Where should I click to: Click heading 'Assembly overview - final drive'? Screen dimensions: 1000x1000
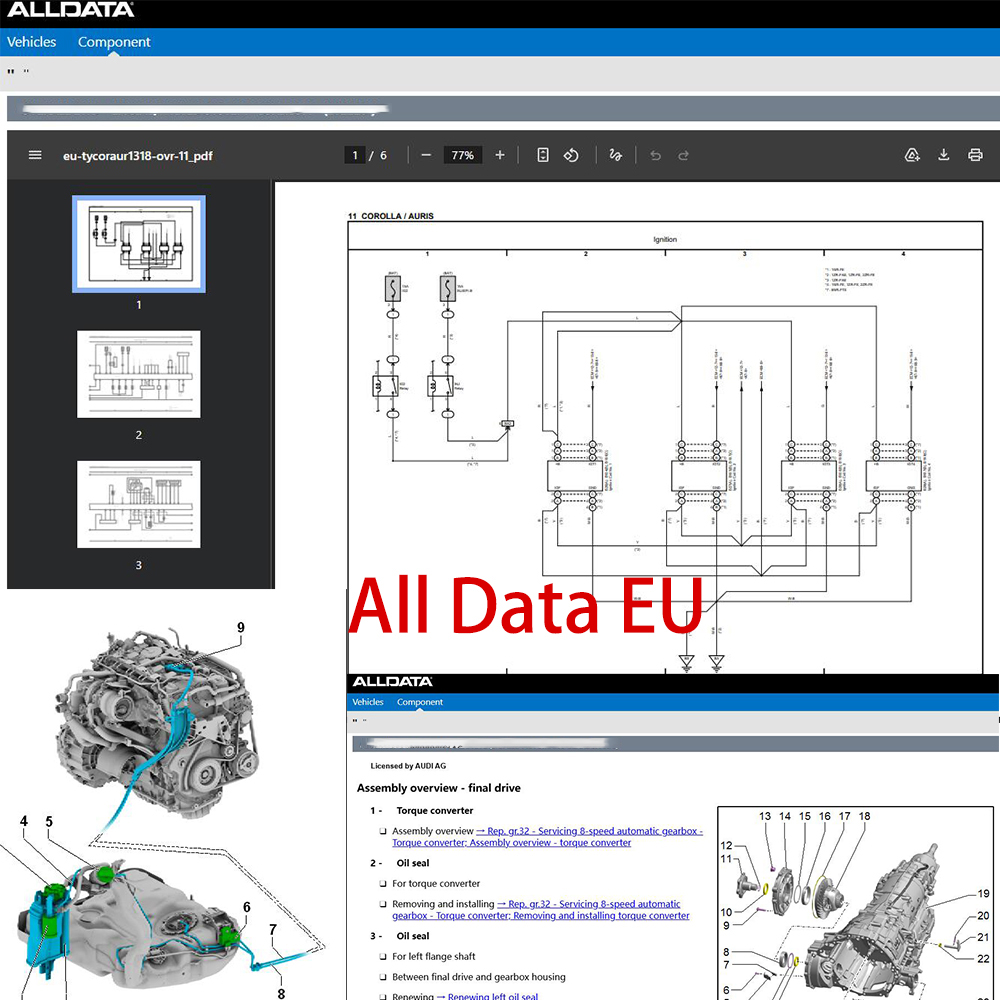click(438, 788)
